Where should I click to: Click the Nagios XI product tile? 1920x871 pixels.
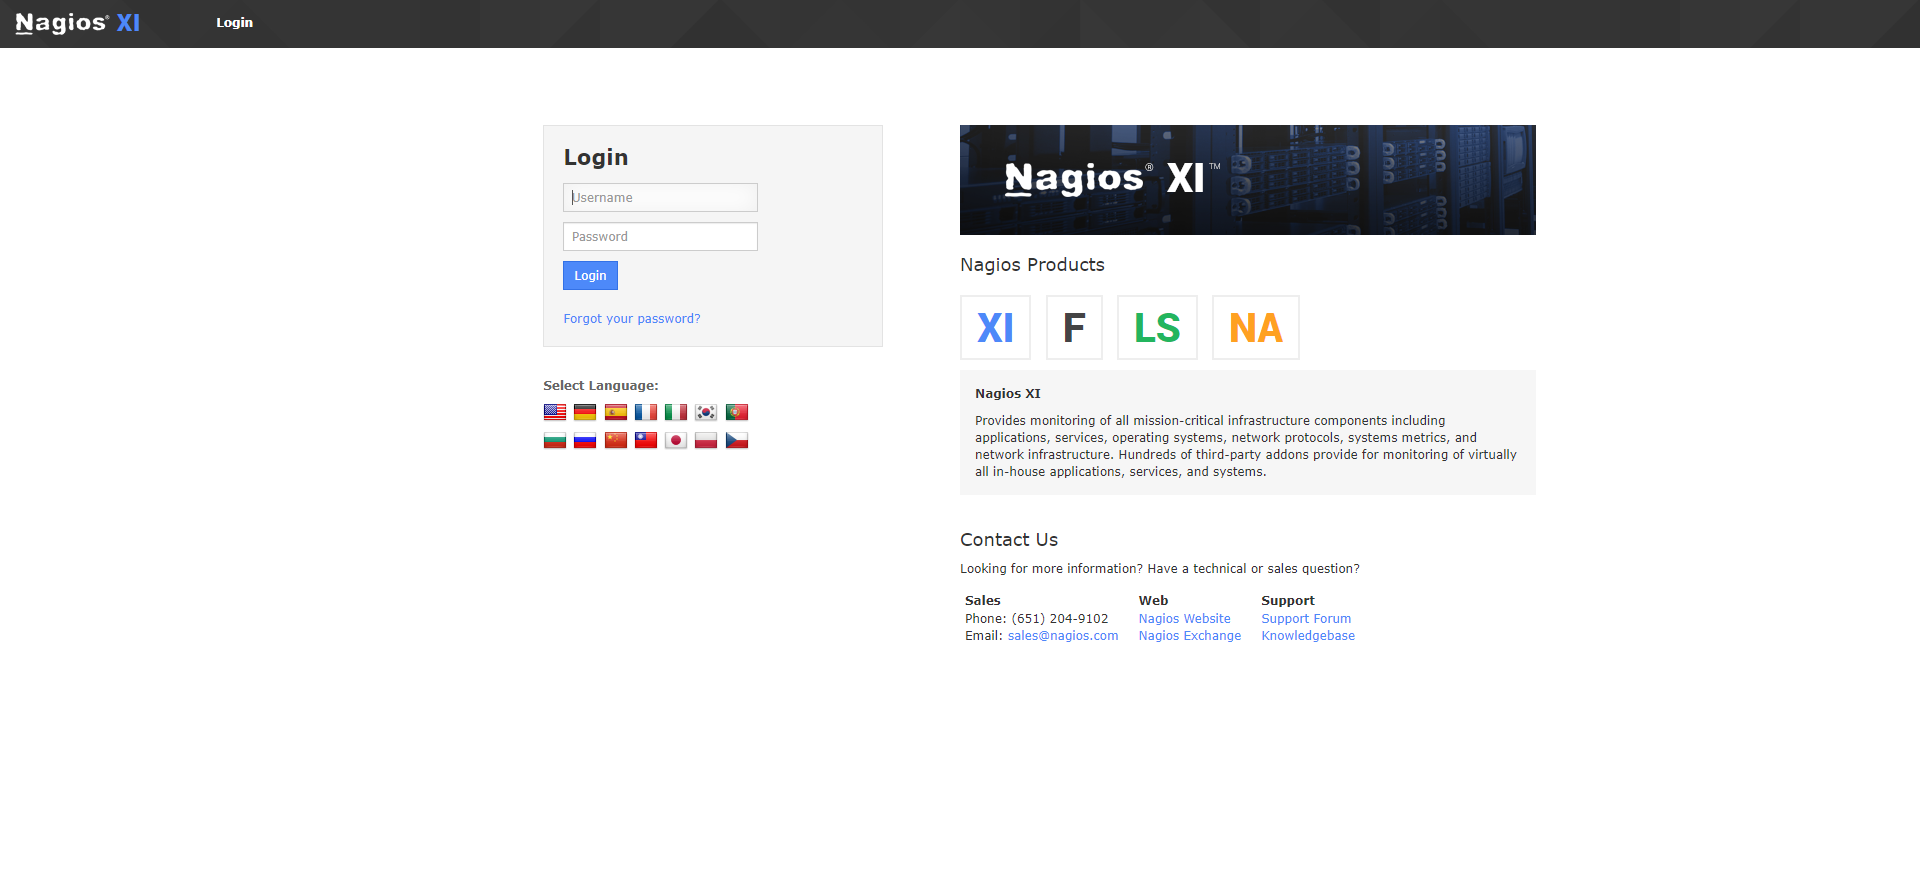995,327
